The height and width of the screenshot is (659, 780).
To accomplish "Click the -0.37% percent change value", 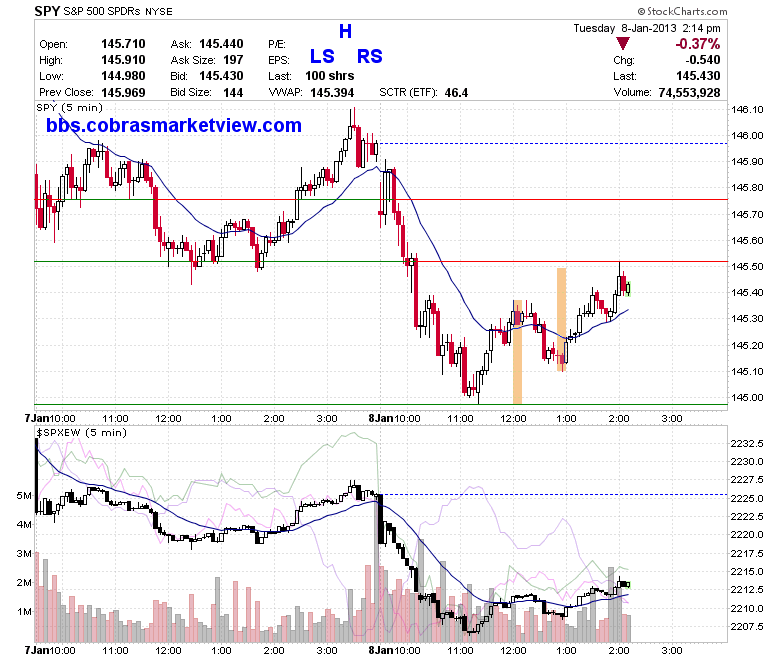I will point(697,44).
